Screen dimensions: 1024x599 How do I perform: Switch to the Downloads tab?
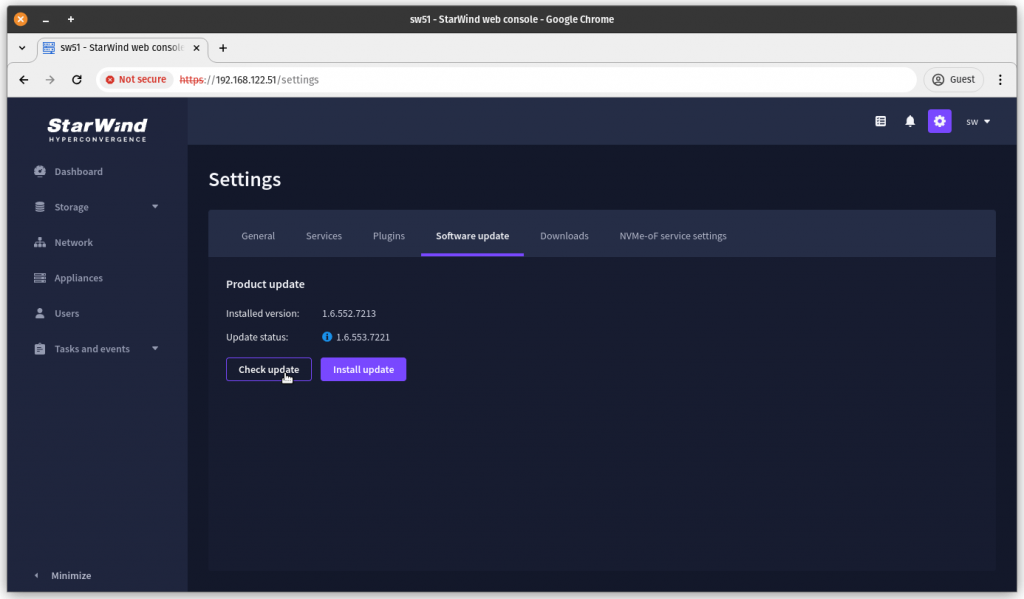point(564,236)
